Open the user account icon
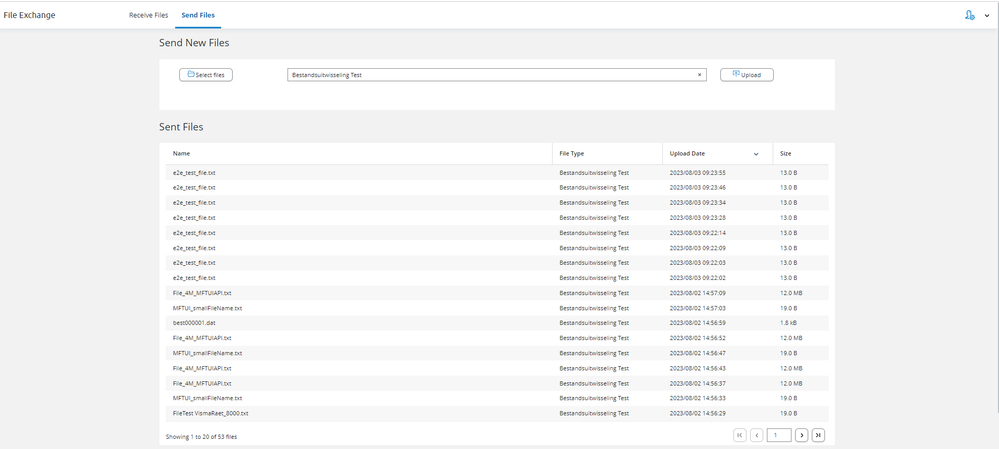 [969, 15]
